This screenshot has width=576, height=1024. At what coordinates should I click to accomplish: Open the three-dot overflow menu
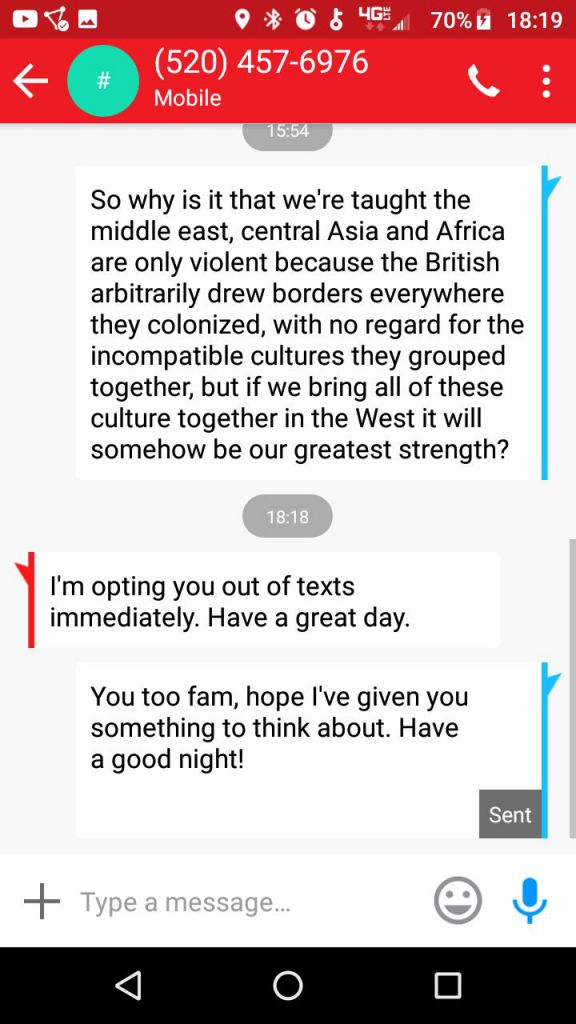546,81
